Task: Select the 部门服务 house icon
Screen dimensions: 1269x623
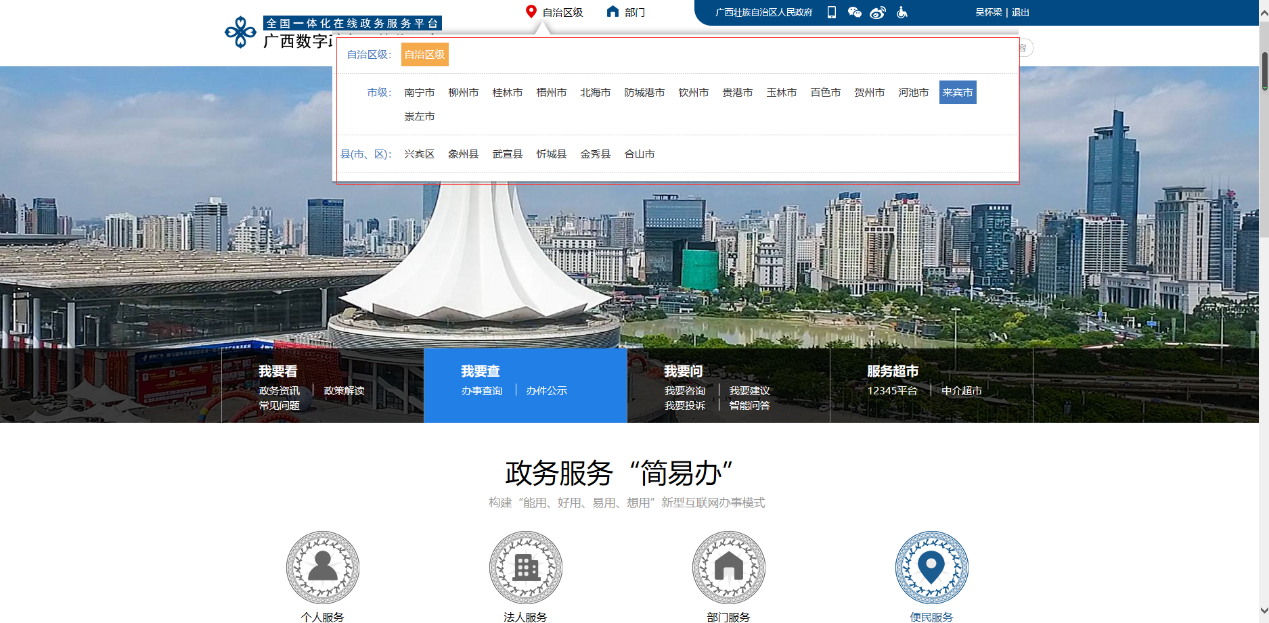Action: (728, 568)
